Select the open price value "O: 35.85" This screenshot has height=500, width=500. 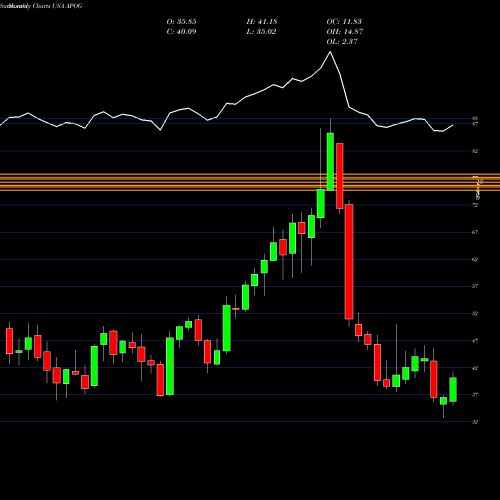tap(181, 22)
